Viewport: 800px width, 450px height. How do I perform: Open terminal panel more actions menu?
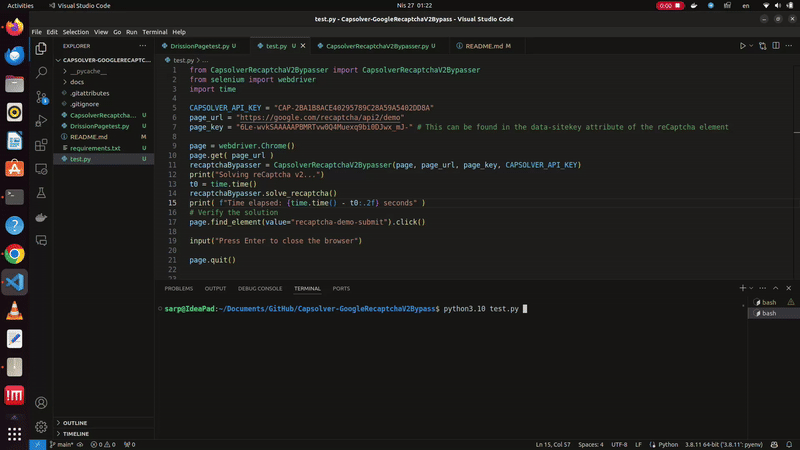pos(763,288)
